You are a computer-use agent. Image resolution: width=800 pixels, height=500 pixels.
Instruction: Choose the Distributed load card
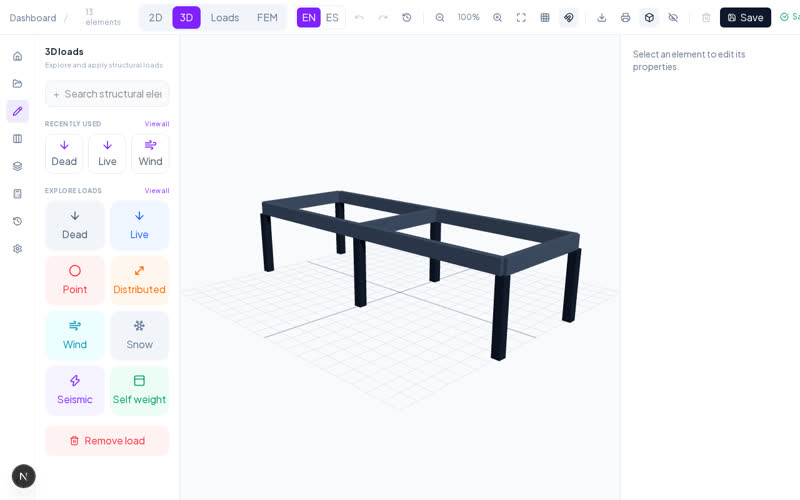pyautogui.click(x=139, y=281)
